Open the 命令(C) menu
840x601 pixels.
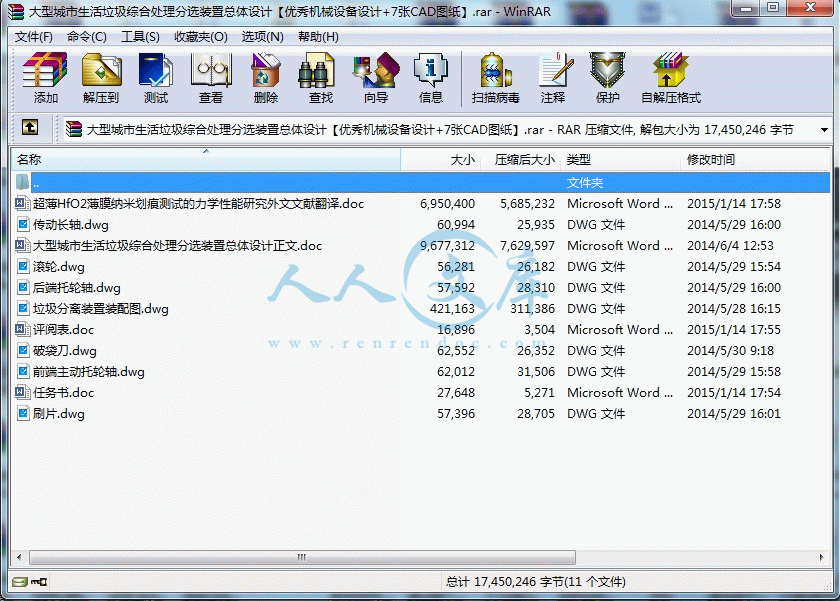87,36
